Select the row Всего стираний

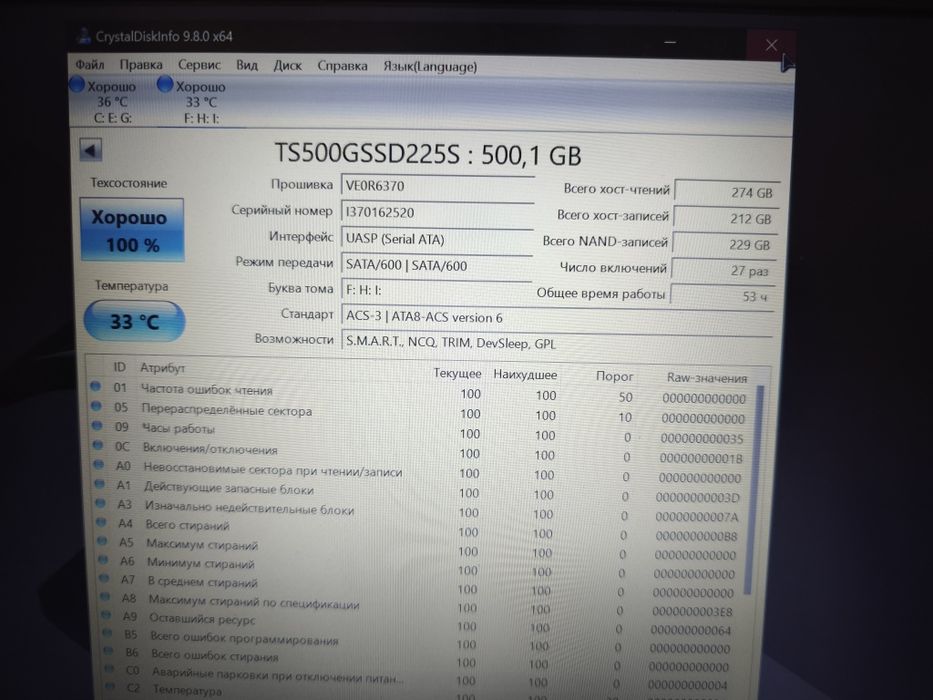(418, 530)
